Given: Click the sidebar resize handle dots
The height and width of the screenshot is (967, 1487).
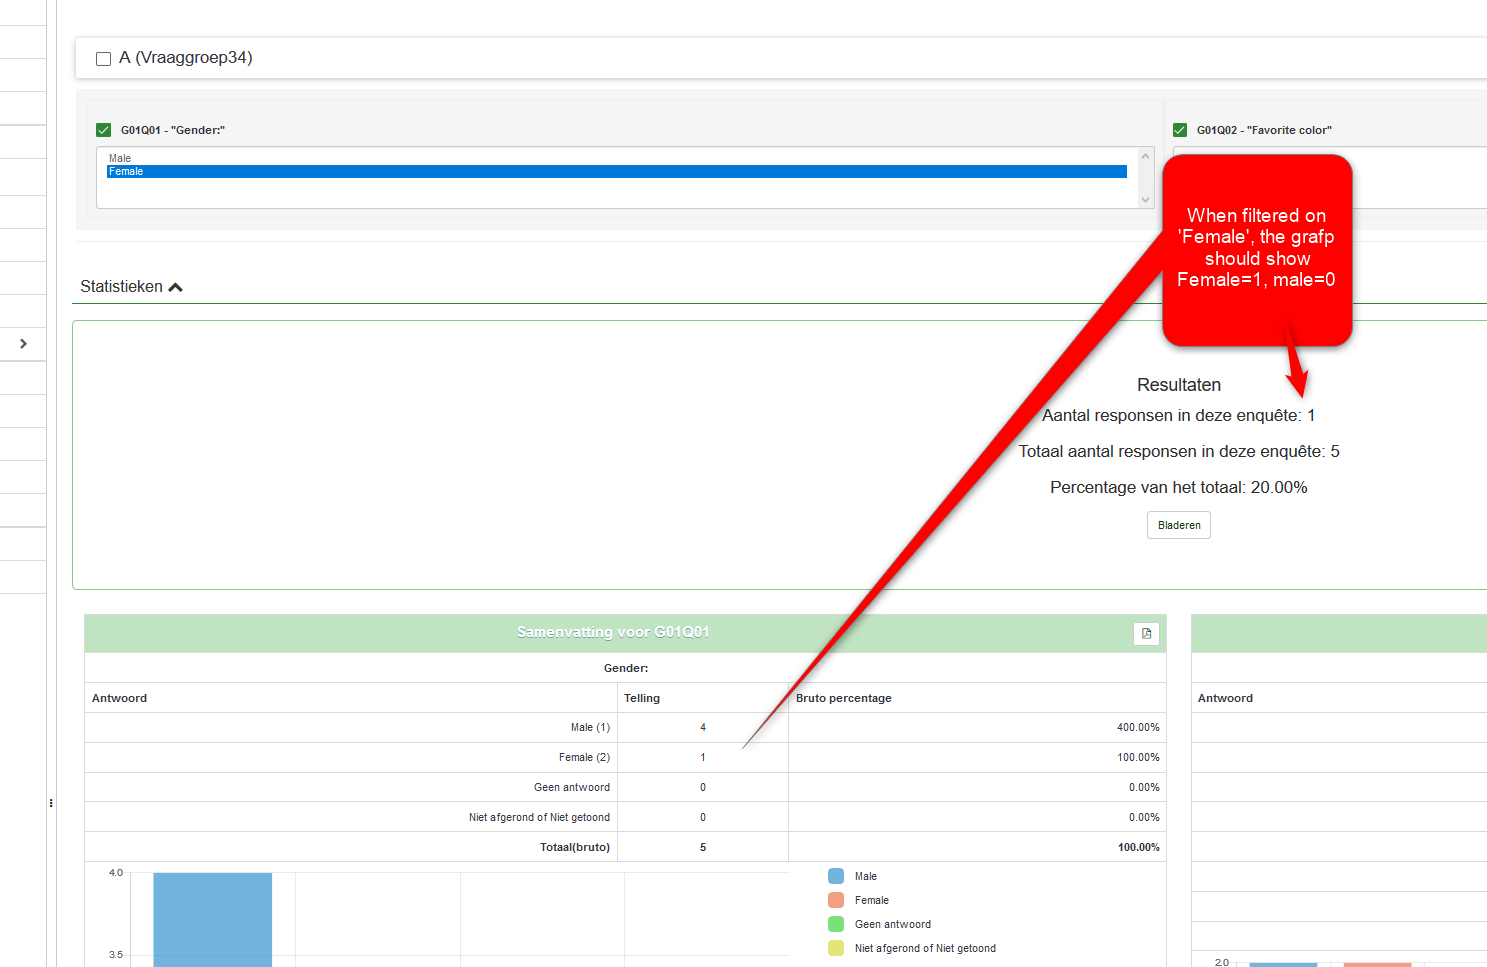Looking at the screenshot, I should click(51, 803).
